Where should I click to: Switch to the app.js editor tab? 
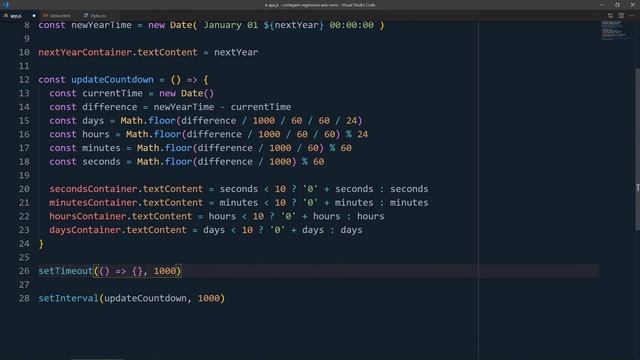(19, 16)
